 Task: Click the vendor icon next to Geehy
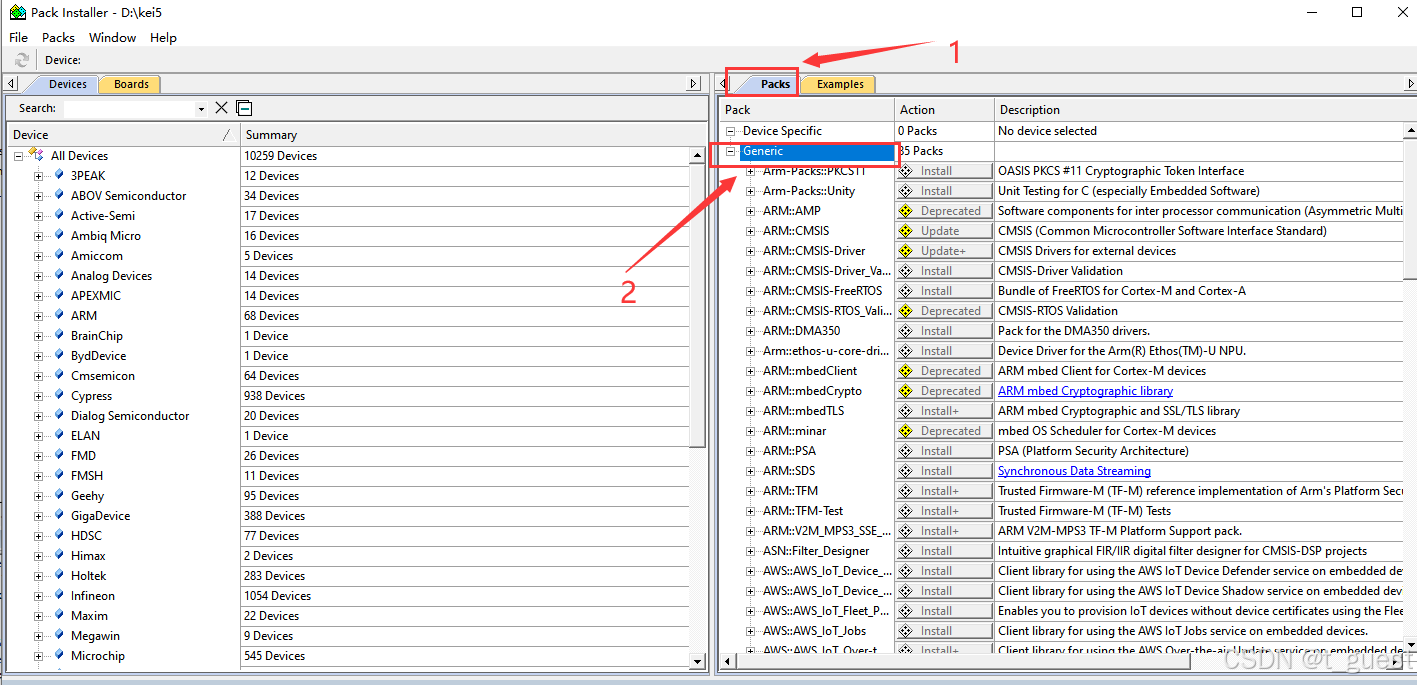coord(59,495)
